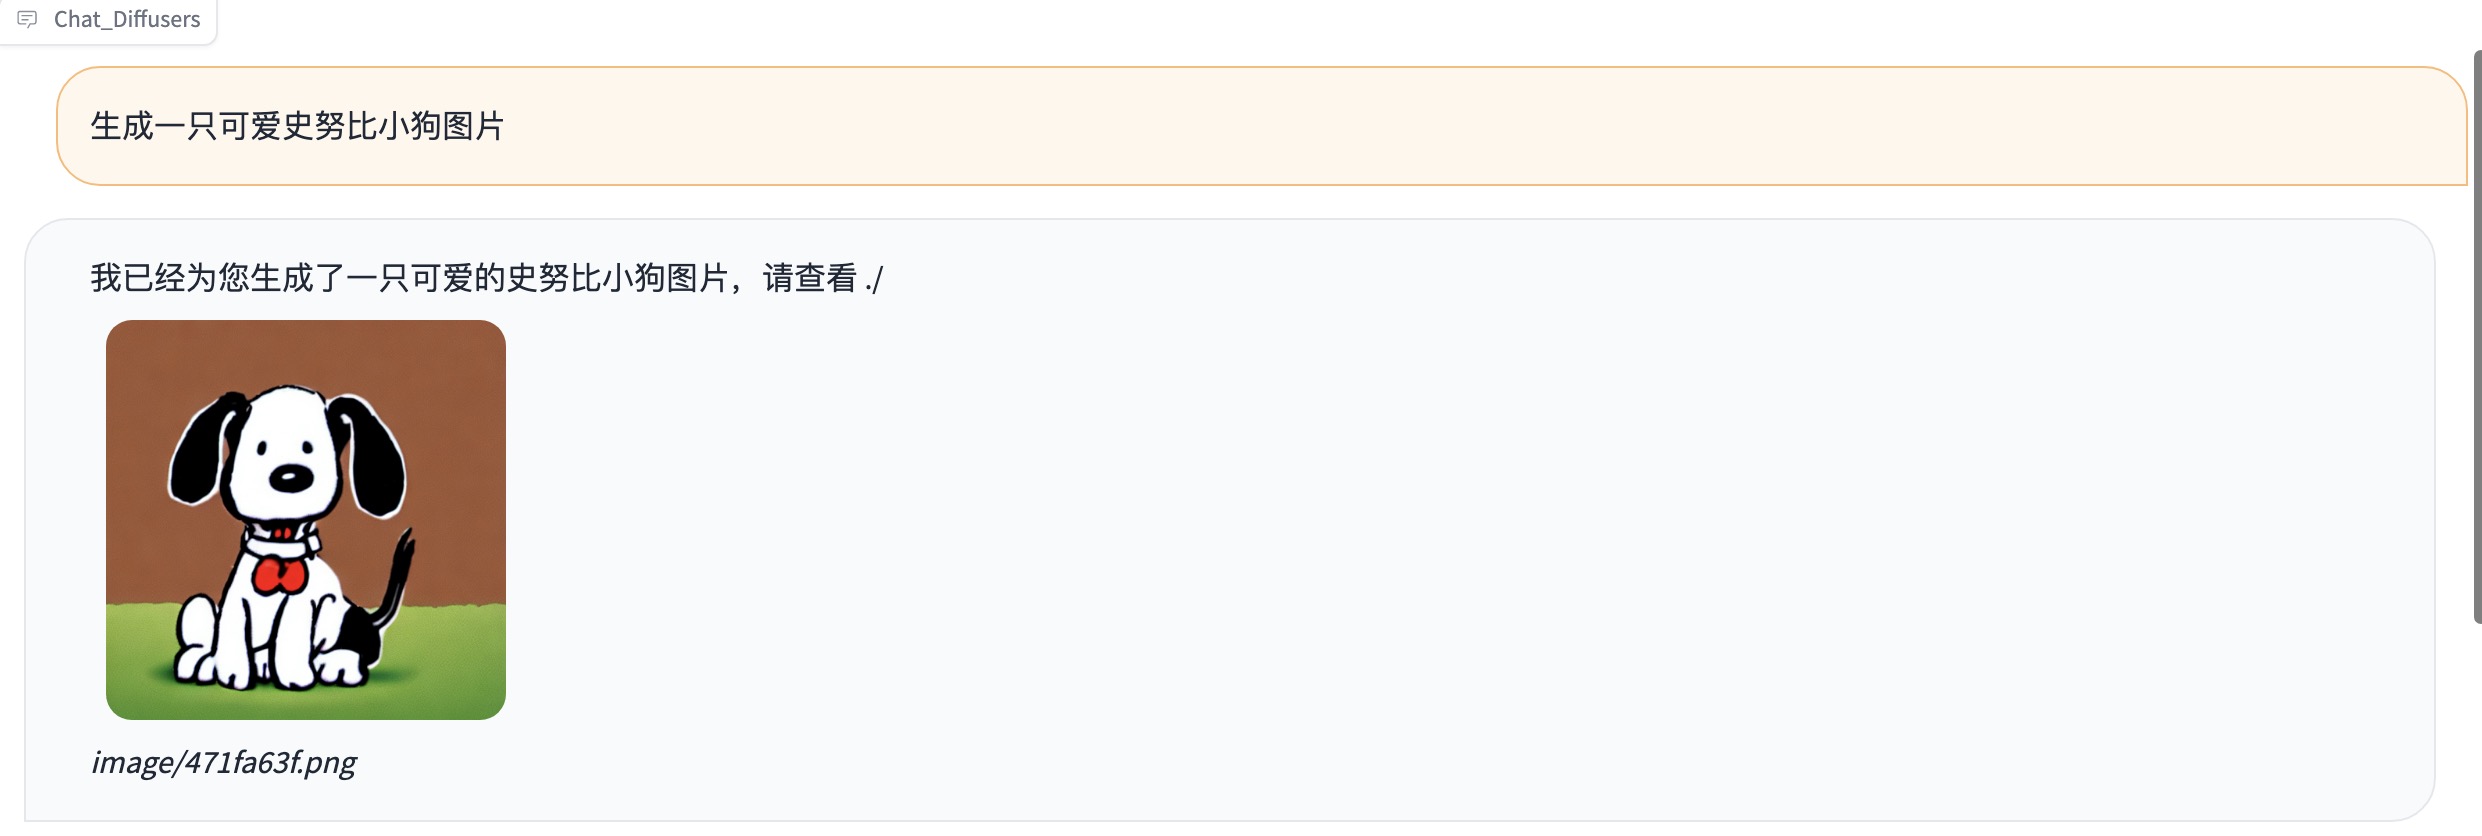Click the Chat_Diffusers header label

click(x=127, y=19)
